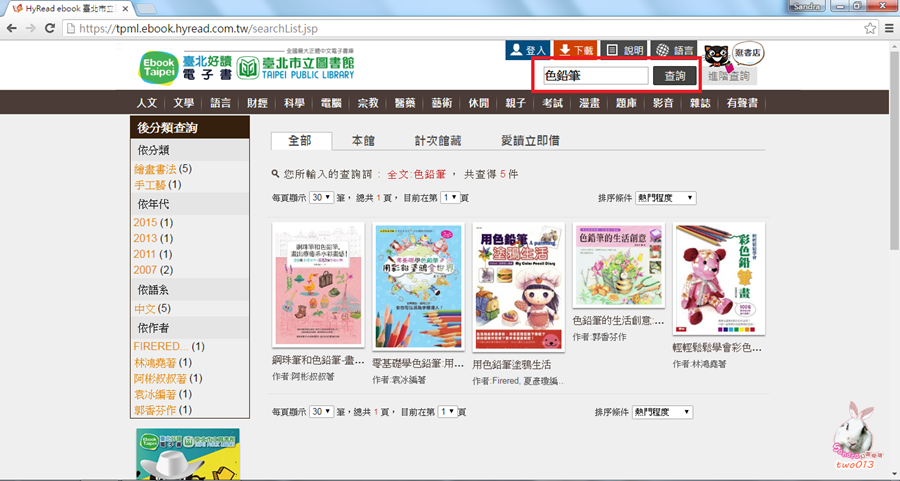Click the red 下載 download button
The width and height of the screenshot is (900, 481).
(576, 50)
